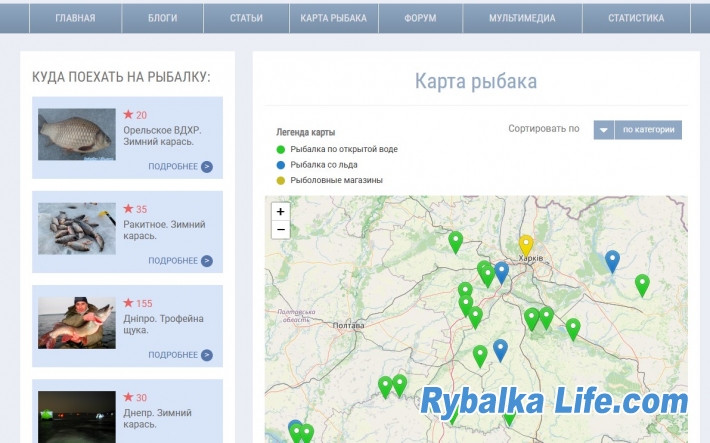
Task: Open the carp fish thumbnail for Орельское ВДХР
Action: (77, 134)
